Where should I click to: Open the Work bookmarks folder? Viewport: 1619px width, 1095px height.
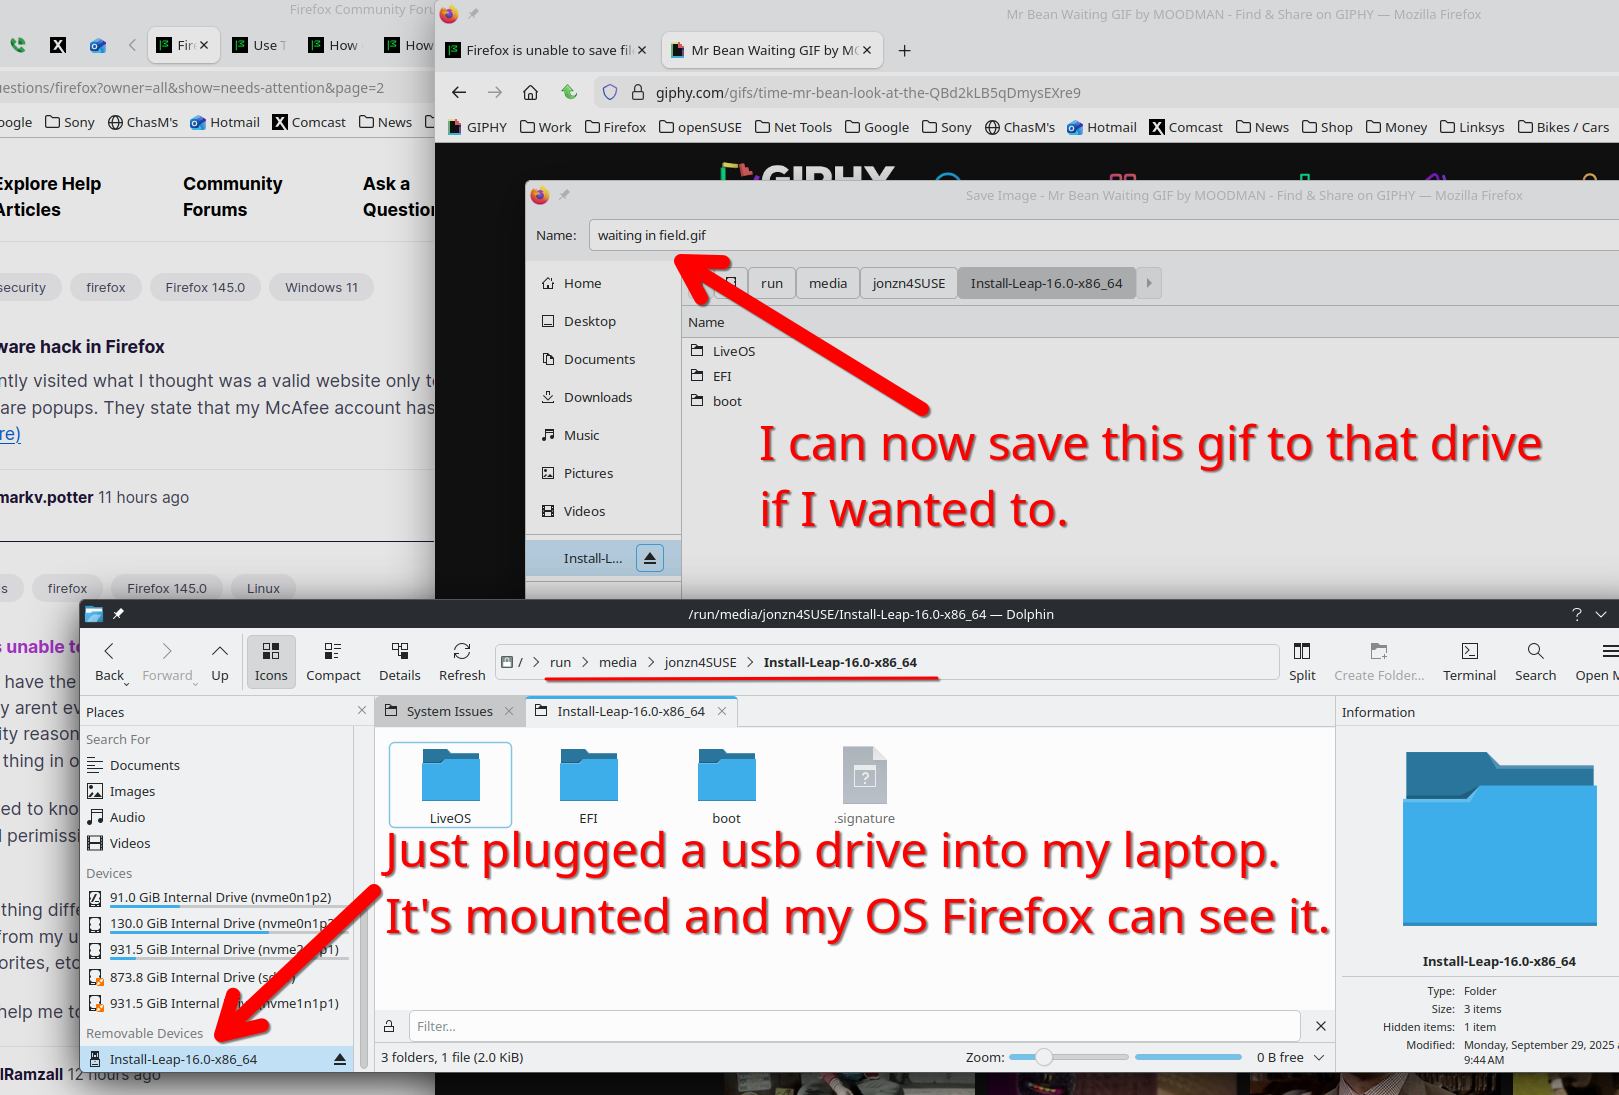point(546,127)
